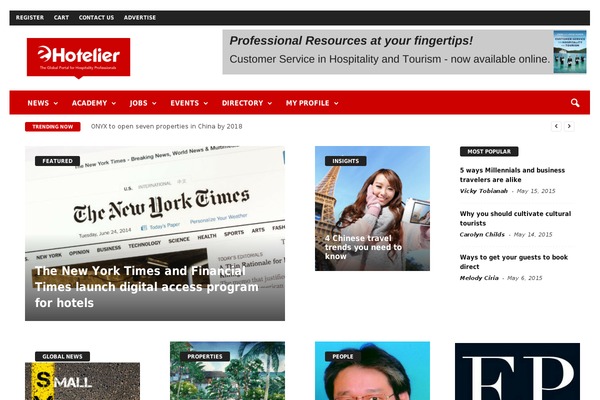600x400 pixels.
Task: Click author Vicky Tobianah
Action: 484,191
